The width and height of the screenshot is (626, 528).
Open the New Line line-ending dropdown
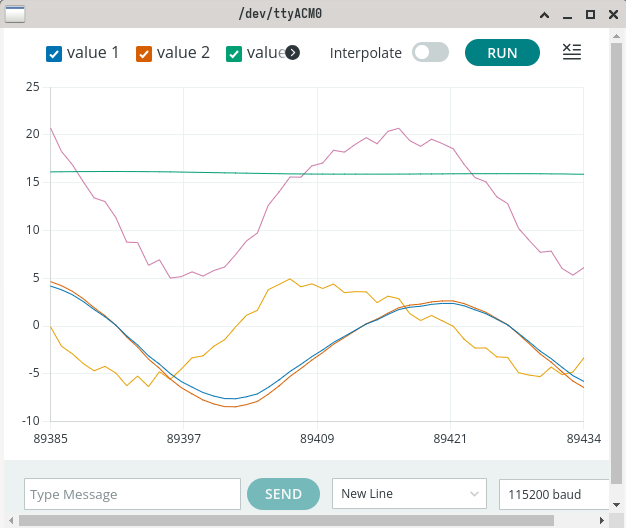(410, 494)
